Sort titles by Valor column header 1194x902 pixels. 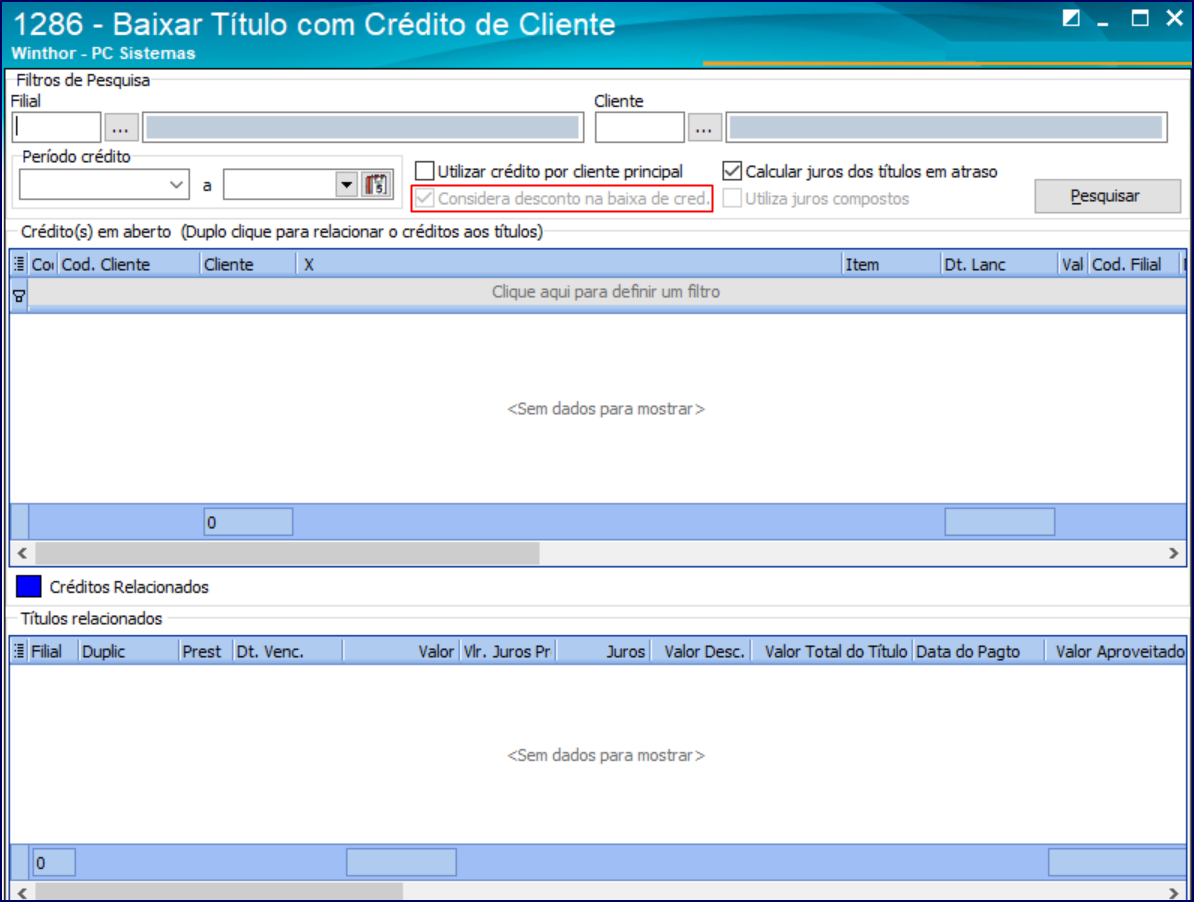coord(401,652)
